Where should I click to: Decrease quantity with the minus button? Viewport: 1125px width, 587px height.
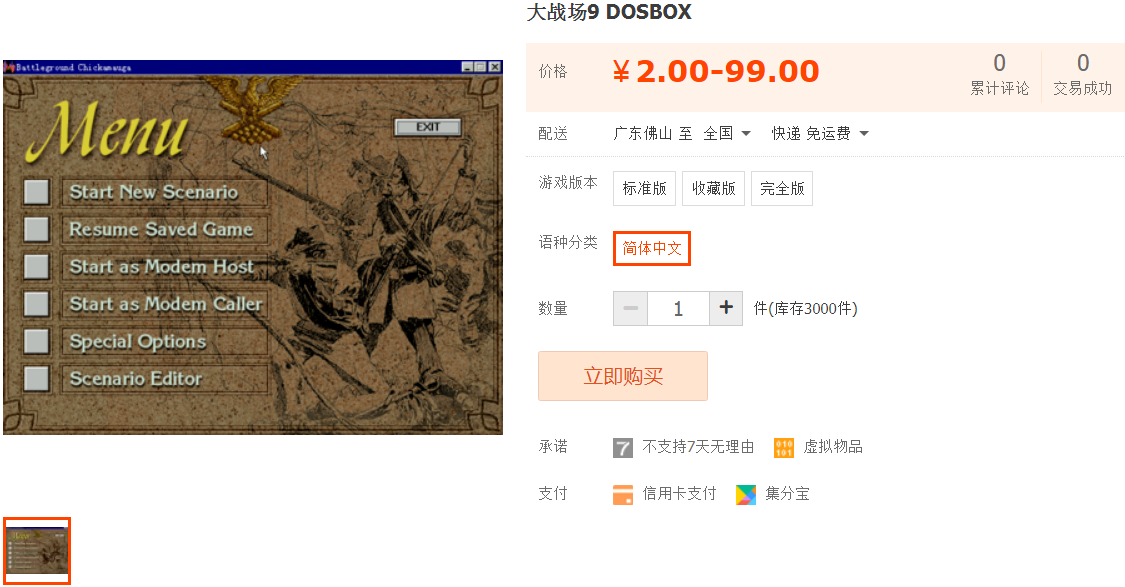coord(631,309)
